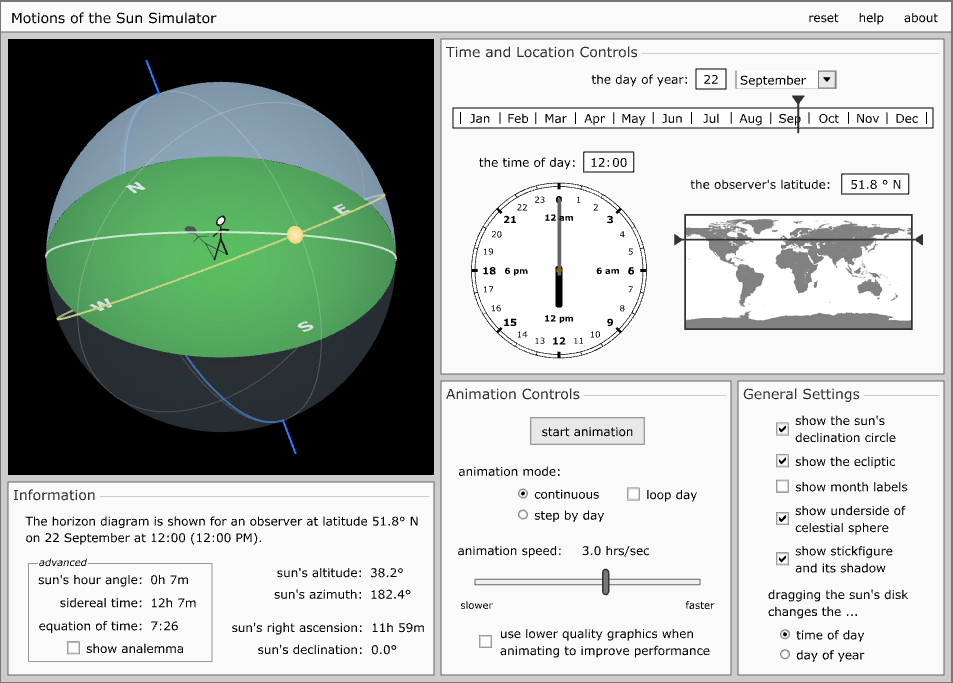Select the step by day animation mode
953x683 pixels.
[x=523, y=515]
